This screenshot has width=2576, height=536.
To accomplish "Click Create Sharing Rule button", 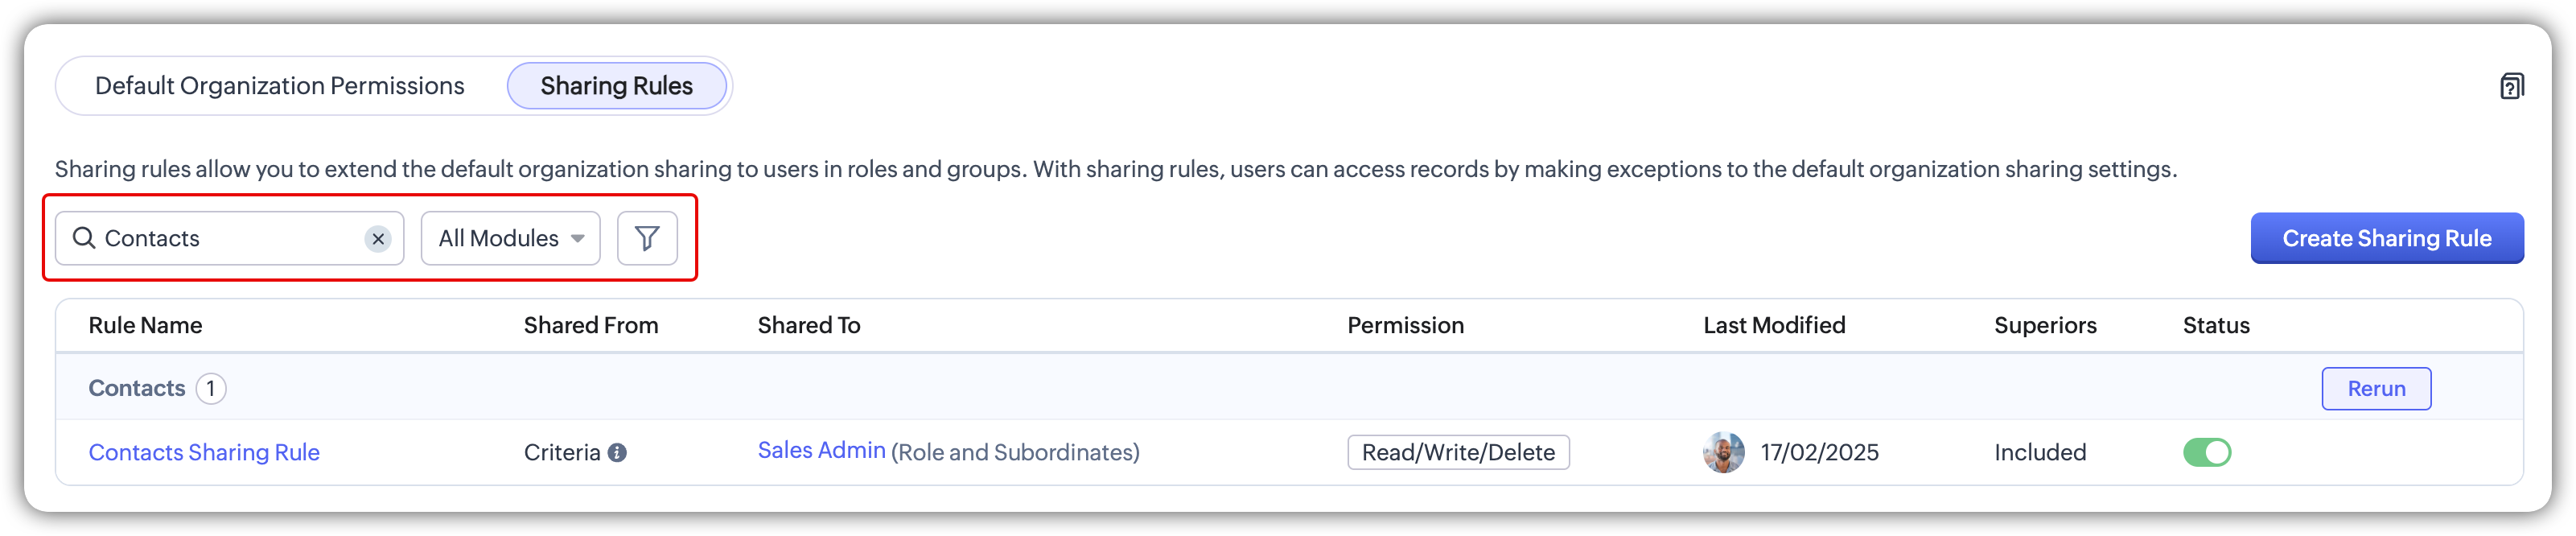I will (2386, 238).
